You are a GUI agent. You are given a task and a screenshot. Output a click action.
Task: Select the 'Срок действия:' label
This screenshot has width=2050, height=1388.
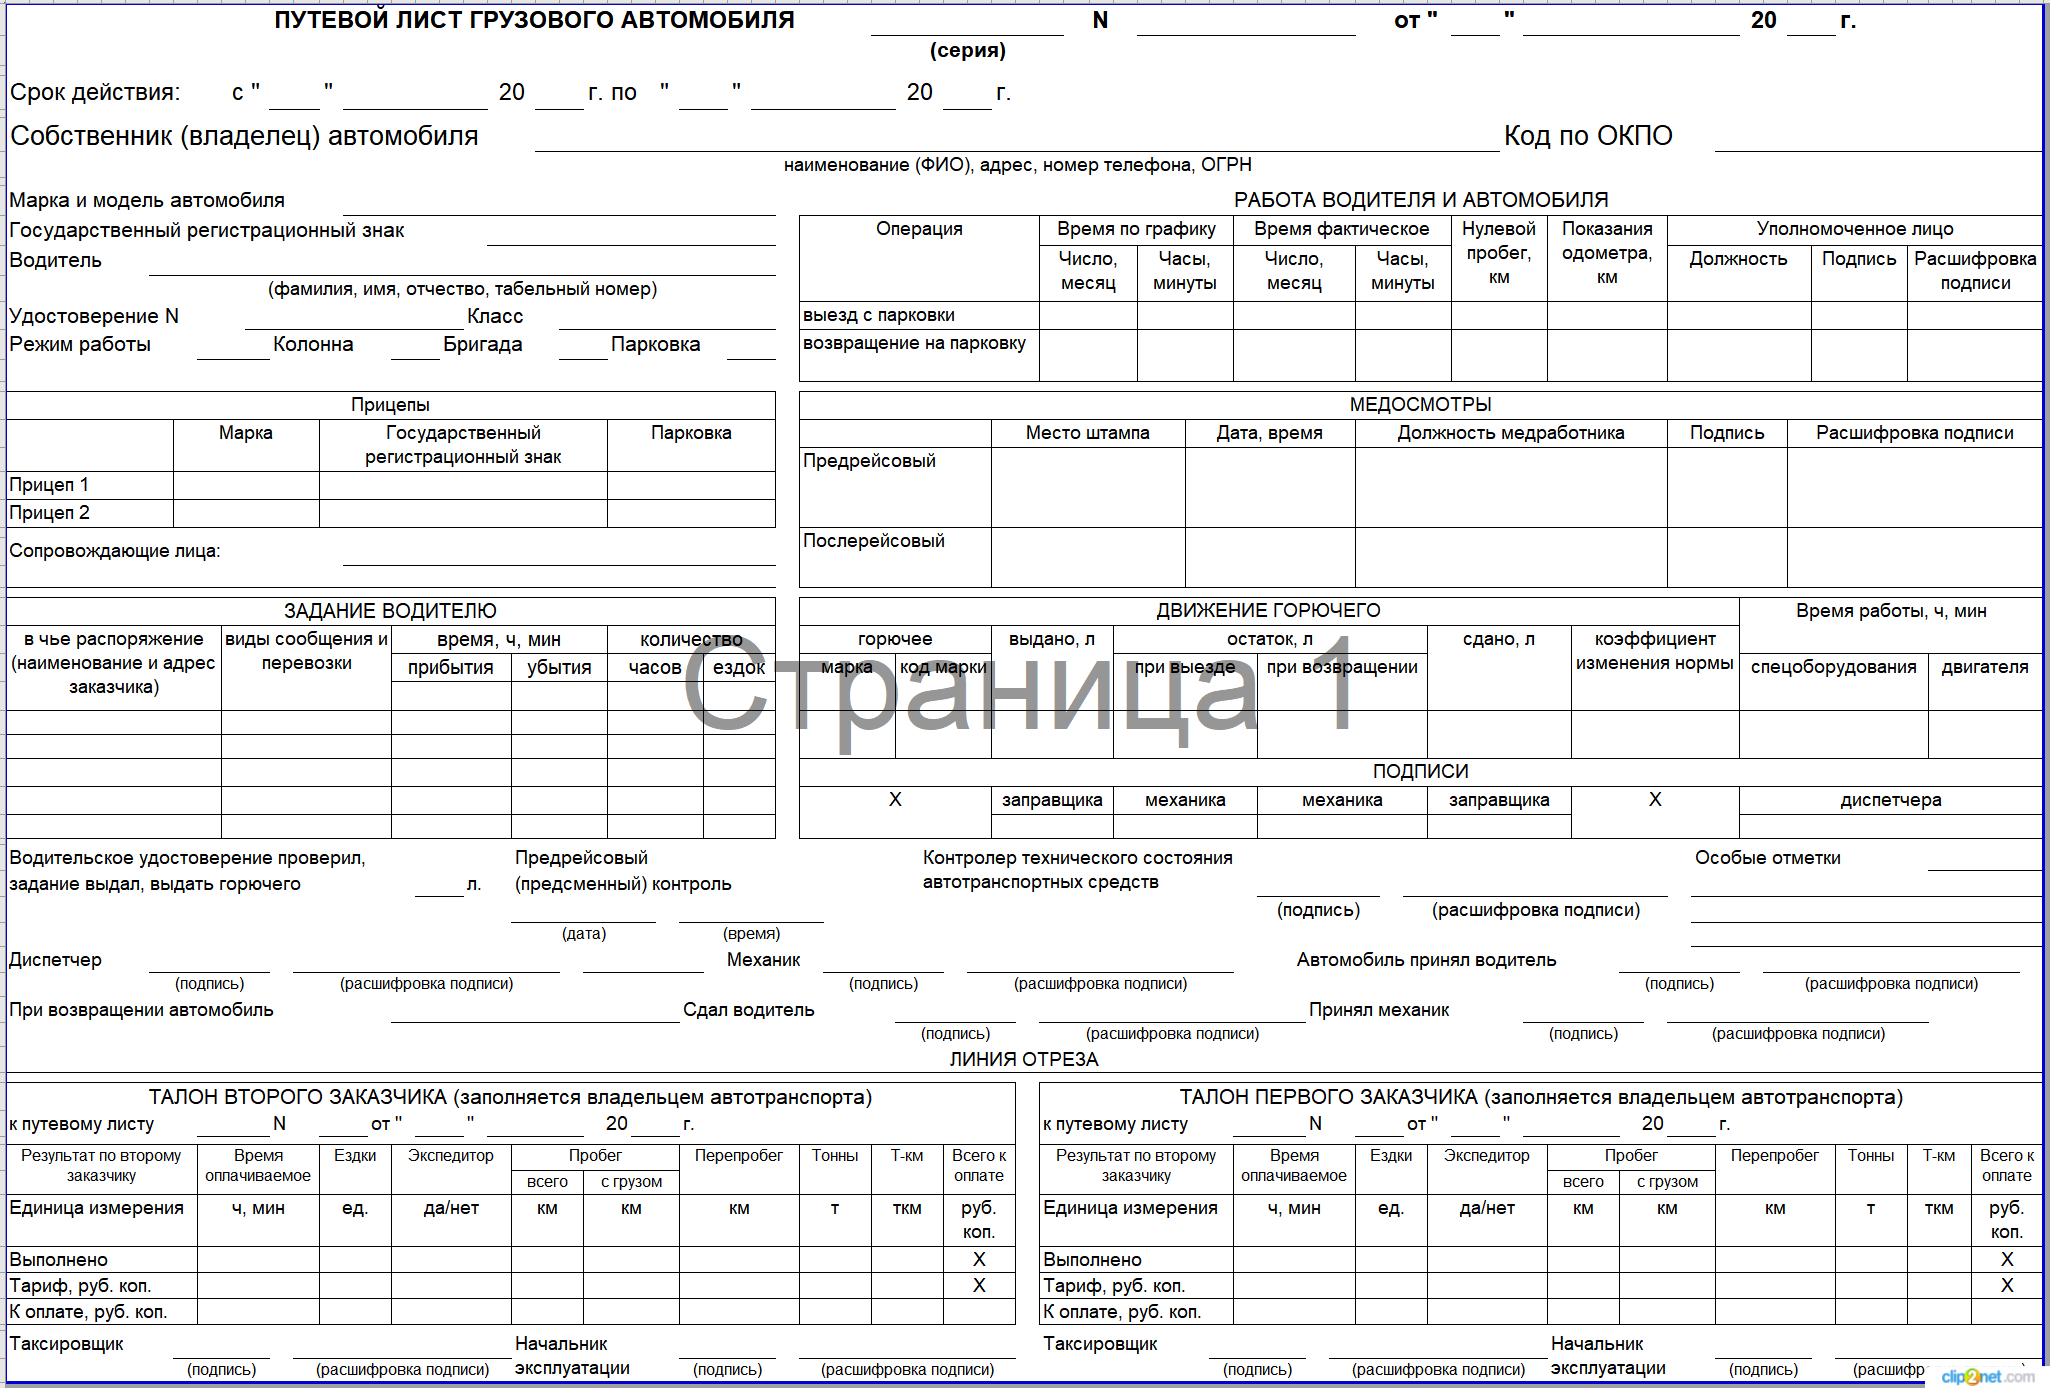coord(95,92)
